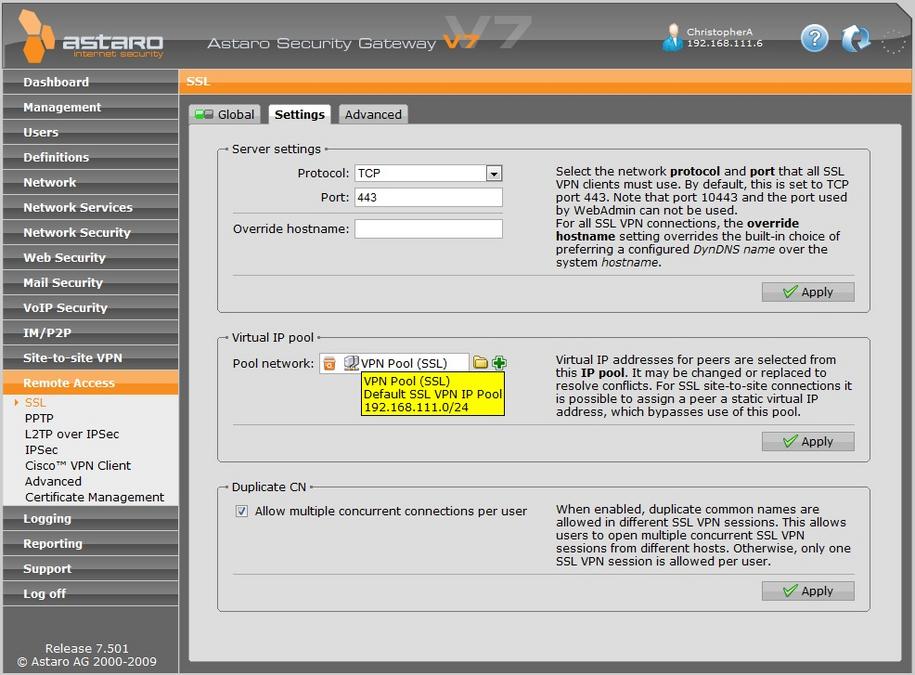
Task: Open the Reporting menu
Action: click(x=91, y=544)
